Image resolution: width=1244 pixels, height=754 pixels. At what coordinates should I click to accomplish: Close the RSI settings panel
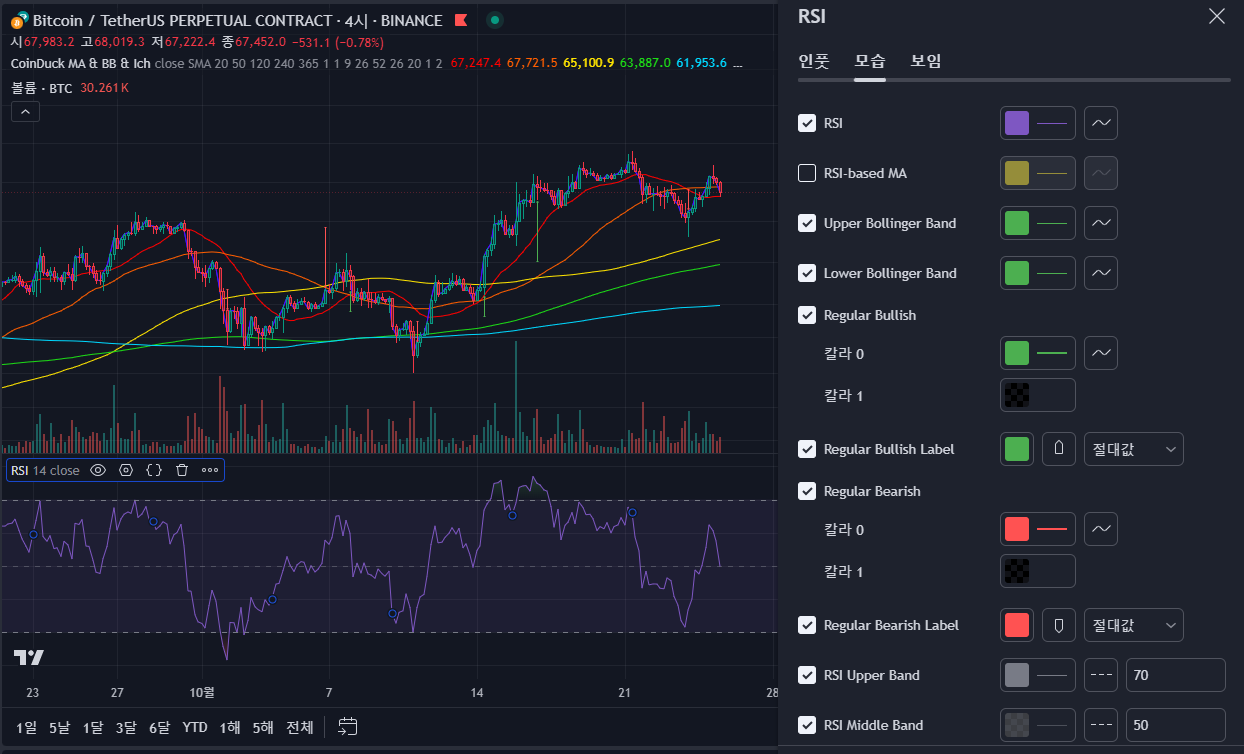pos(1216,16)
